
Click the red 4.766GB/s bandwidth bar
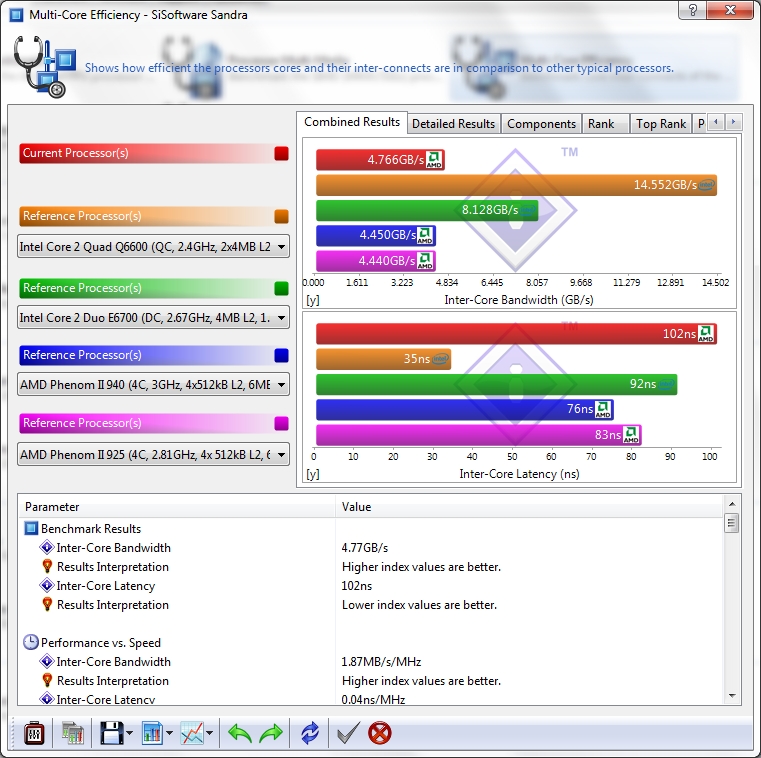pyautogui.click(x=380, y=160)
